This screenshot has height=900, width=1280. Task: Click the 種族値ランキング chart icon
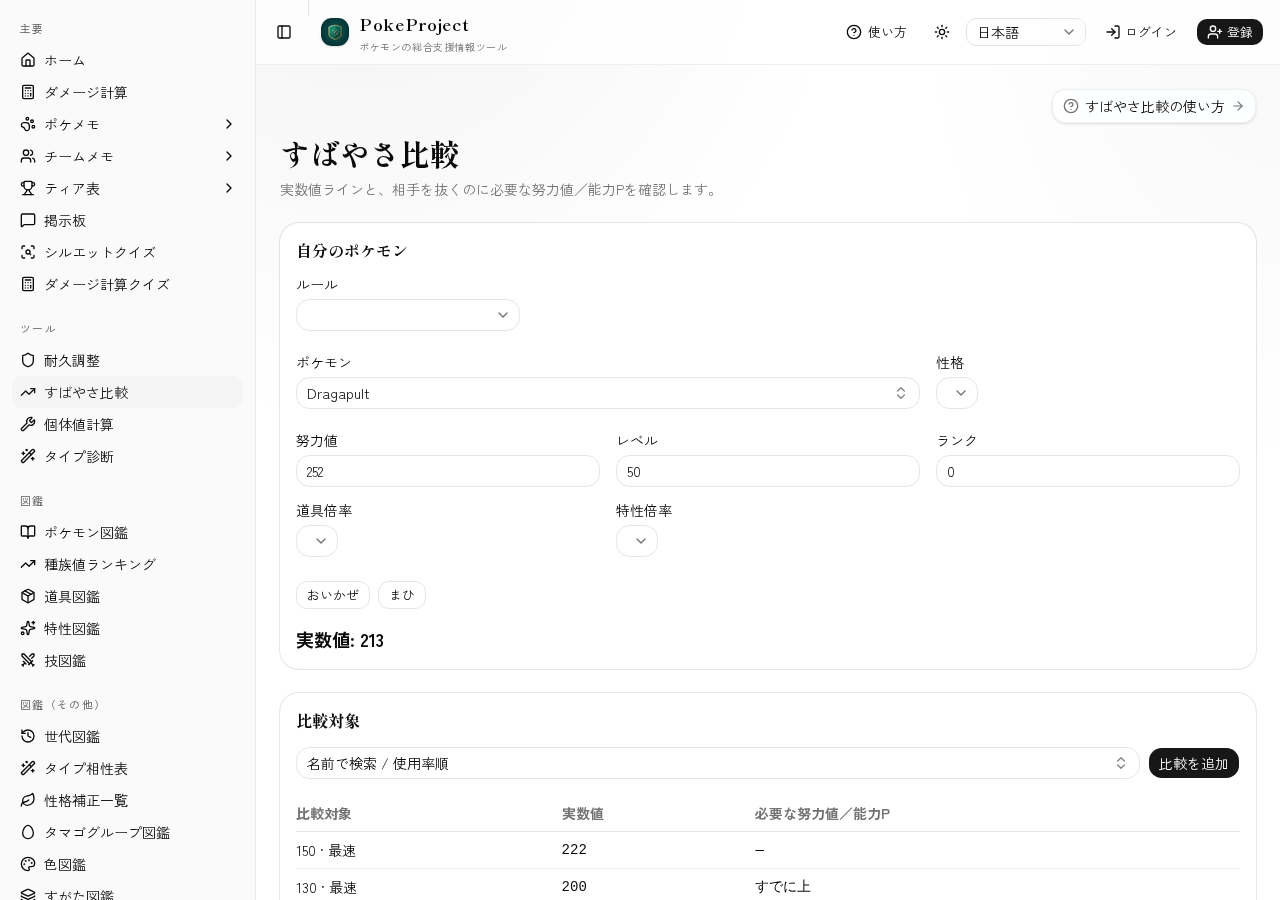pyautogui.click(x=28, y=564)
